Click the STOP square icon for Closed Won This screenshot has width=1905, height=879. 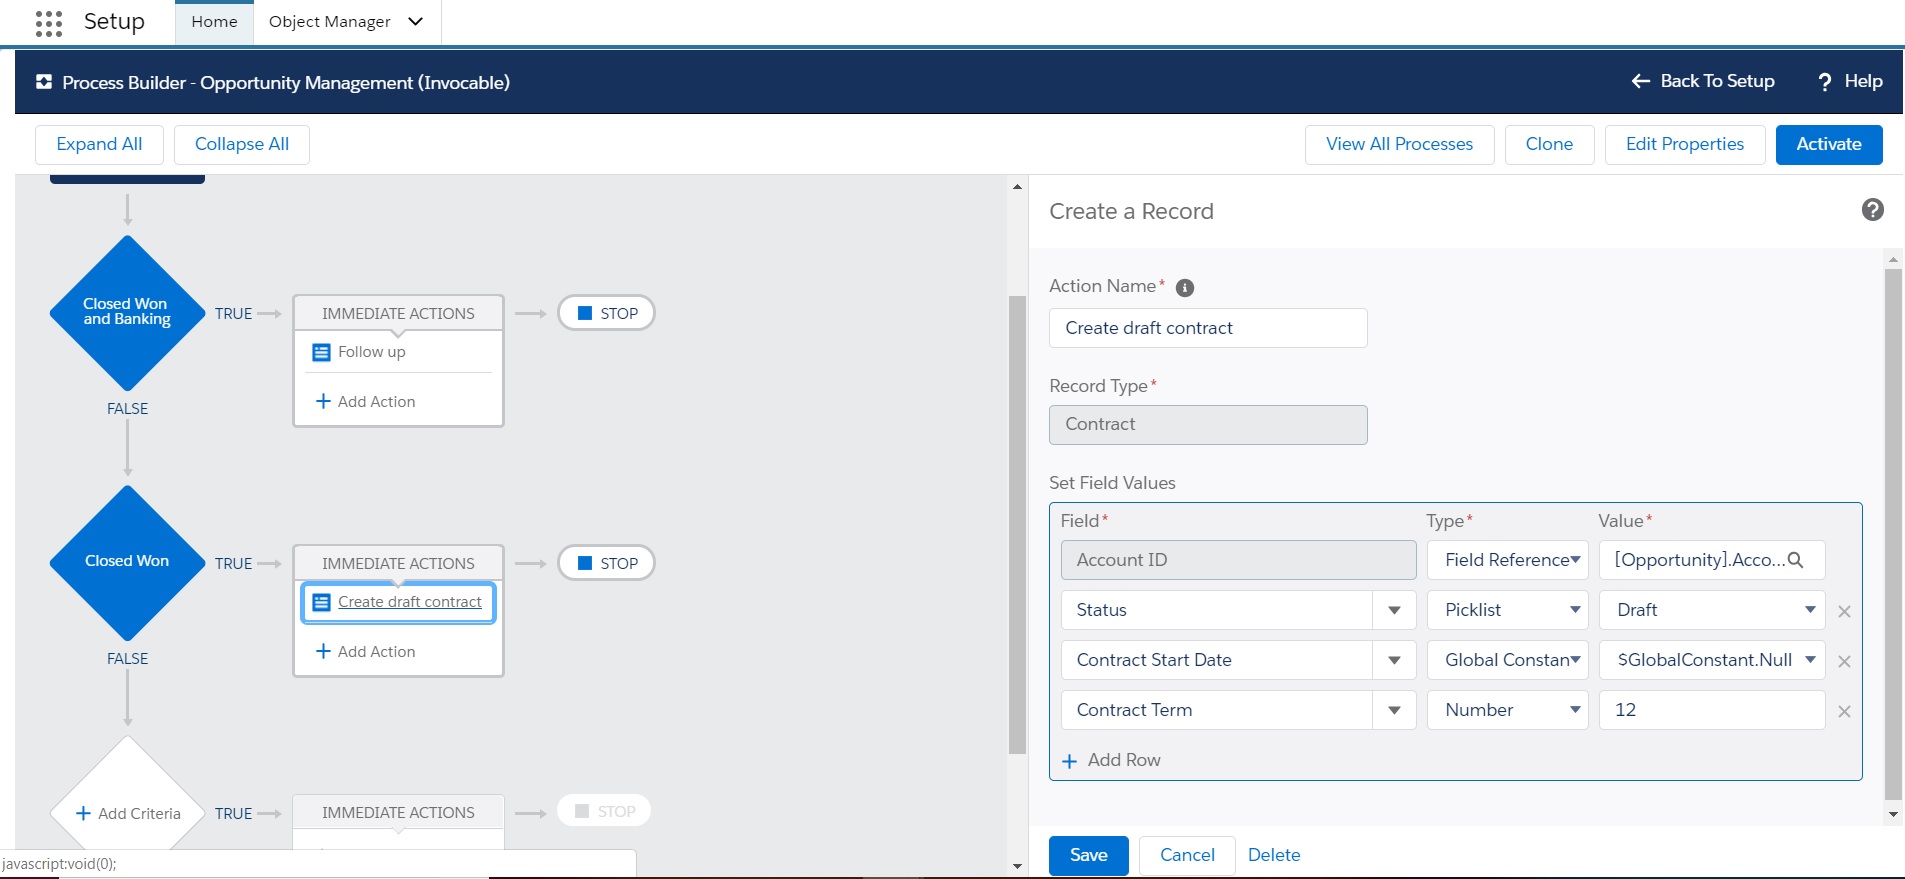(x=585, y=563)
